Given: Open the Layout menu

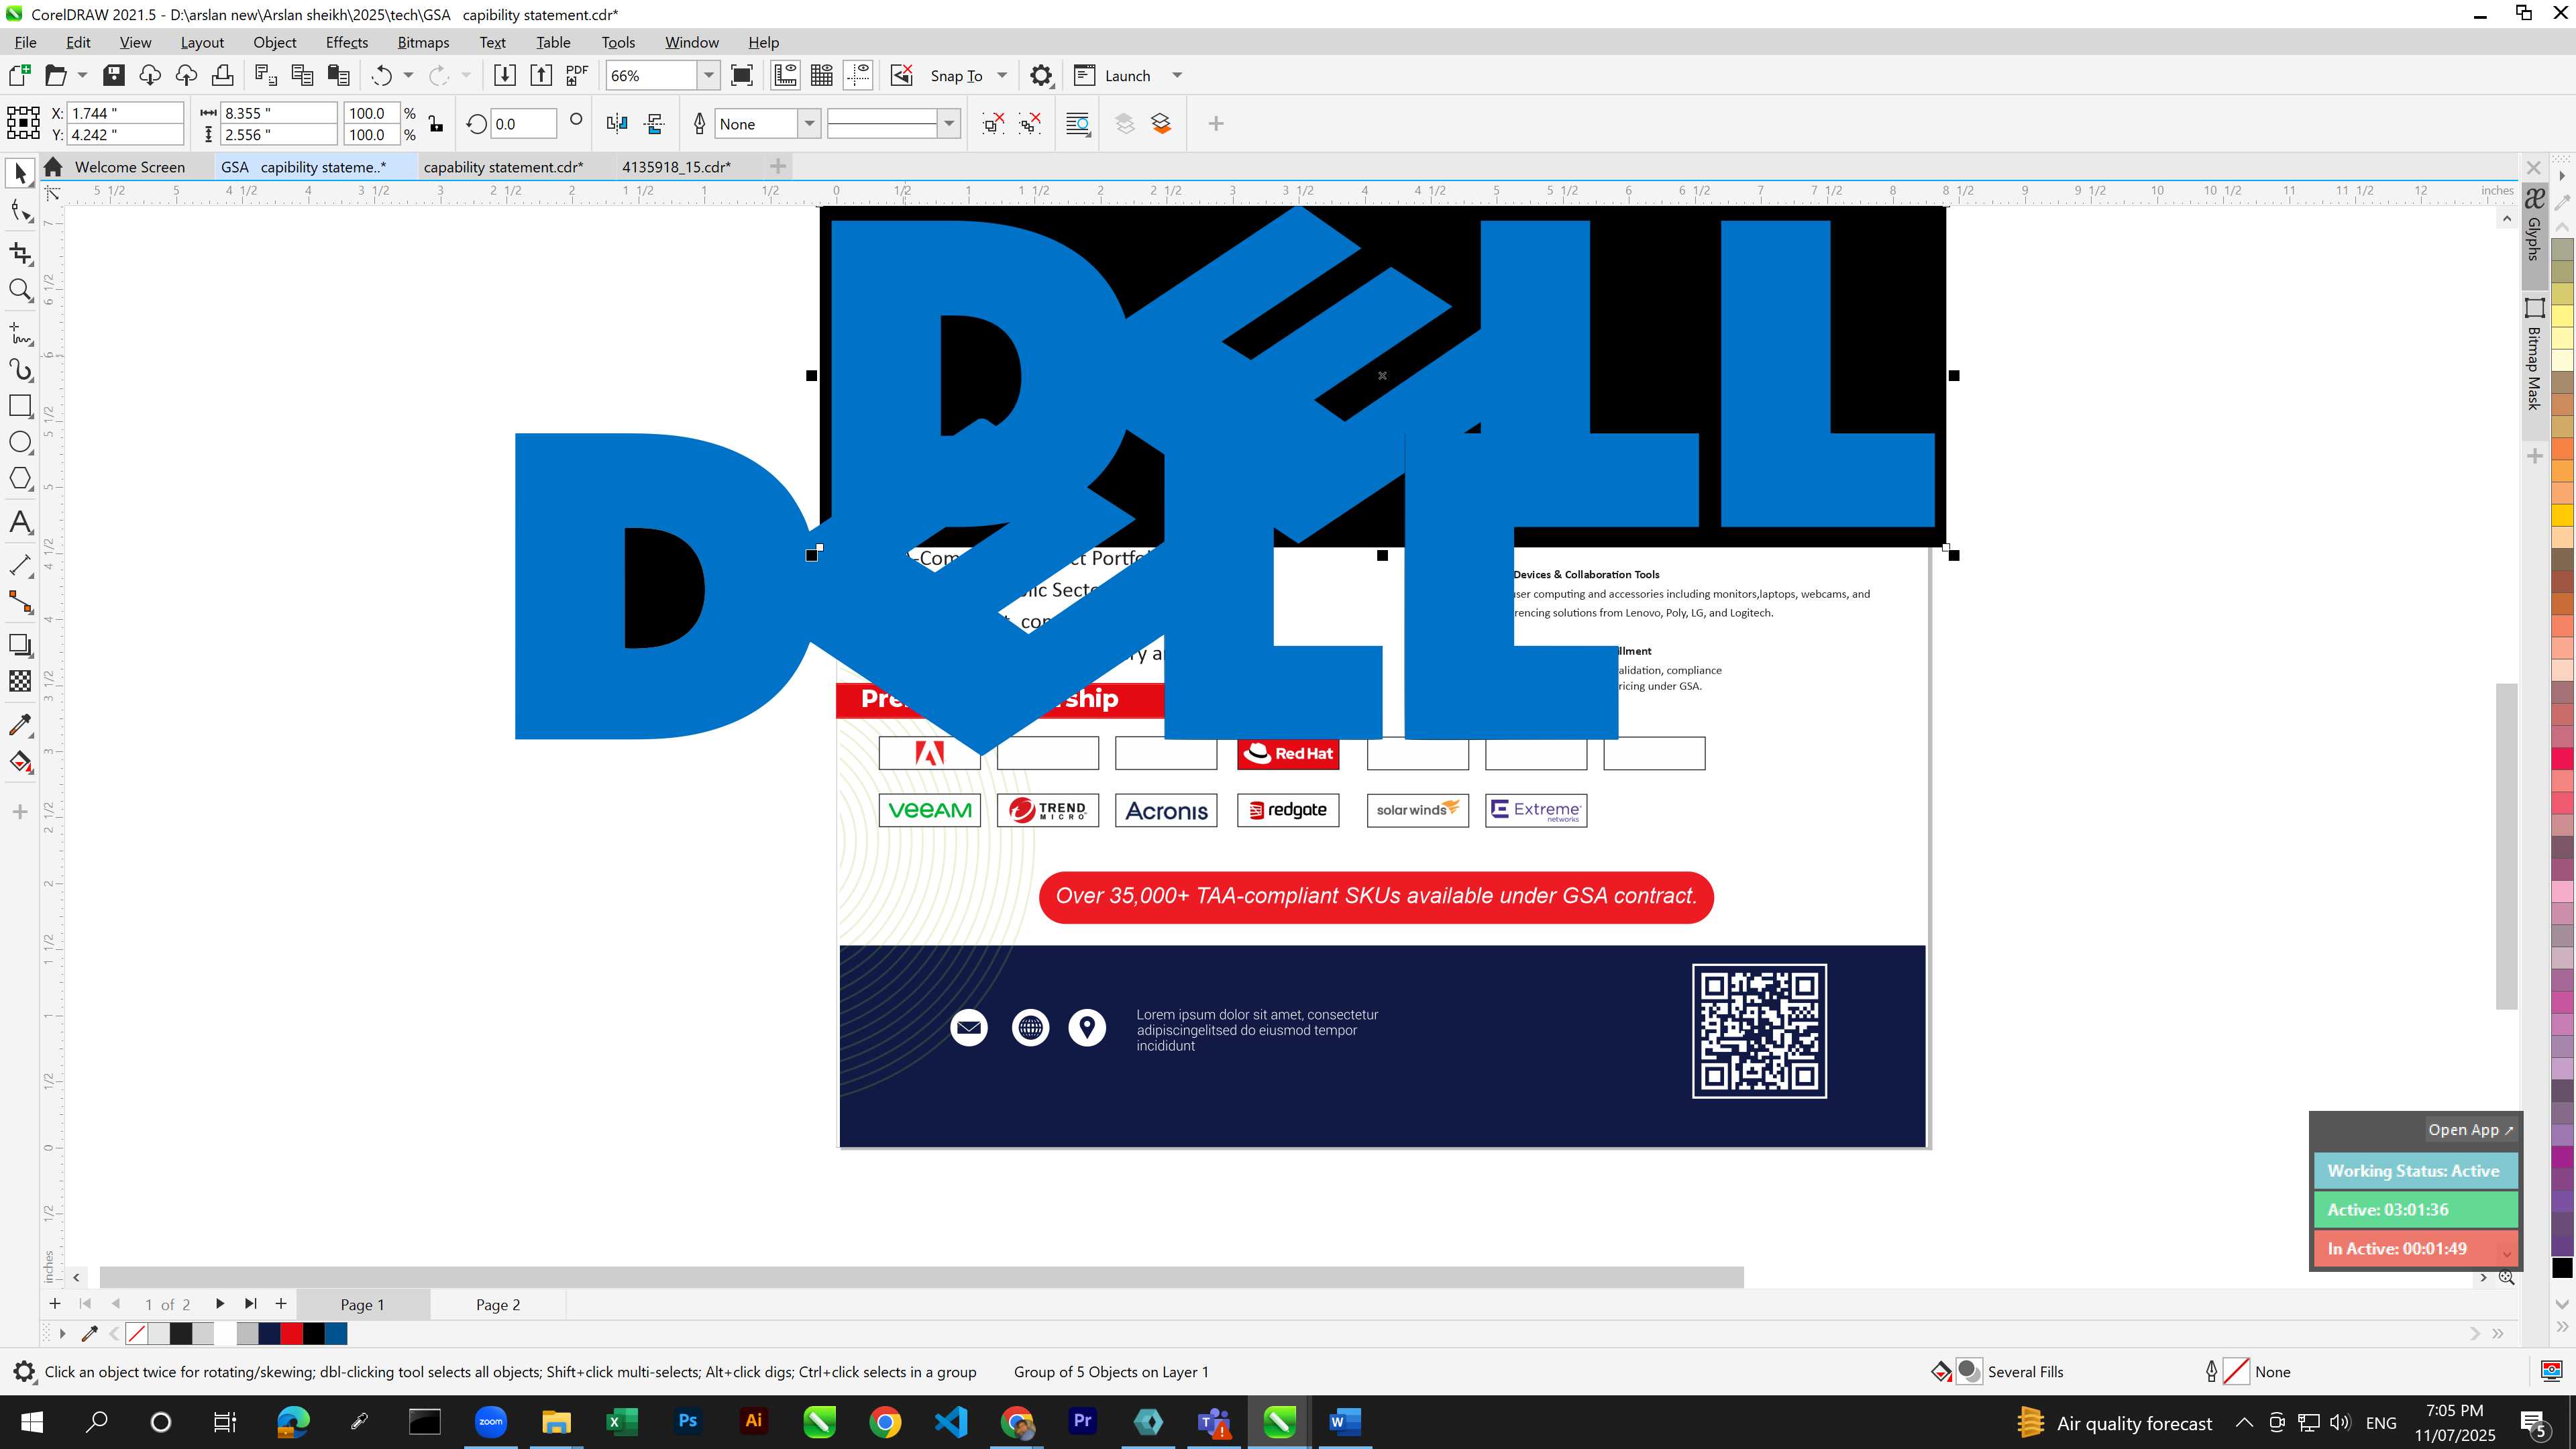Looking at the screenshot, I should click(x=202, y=42).
